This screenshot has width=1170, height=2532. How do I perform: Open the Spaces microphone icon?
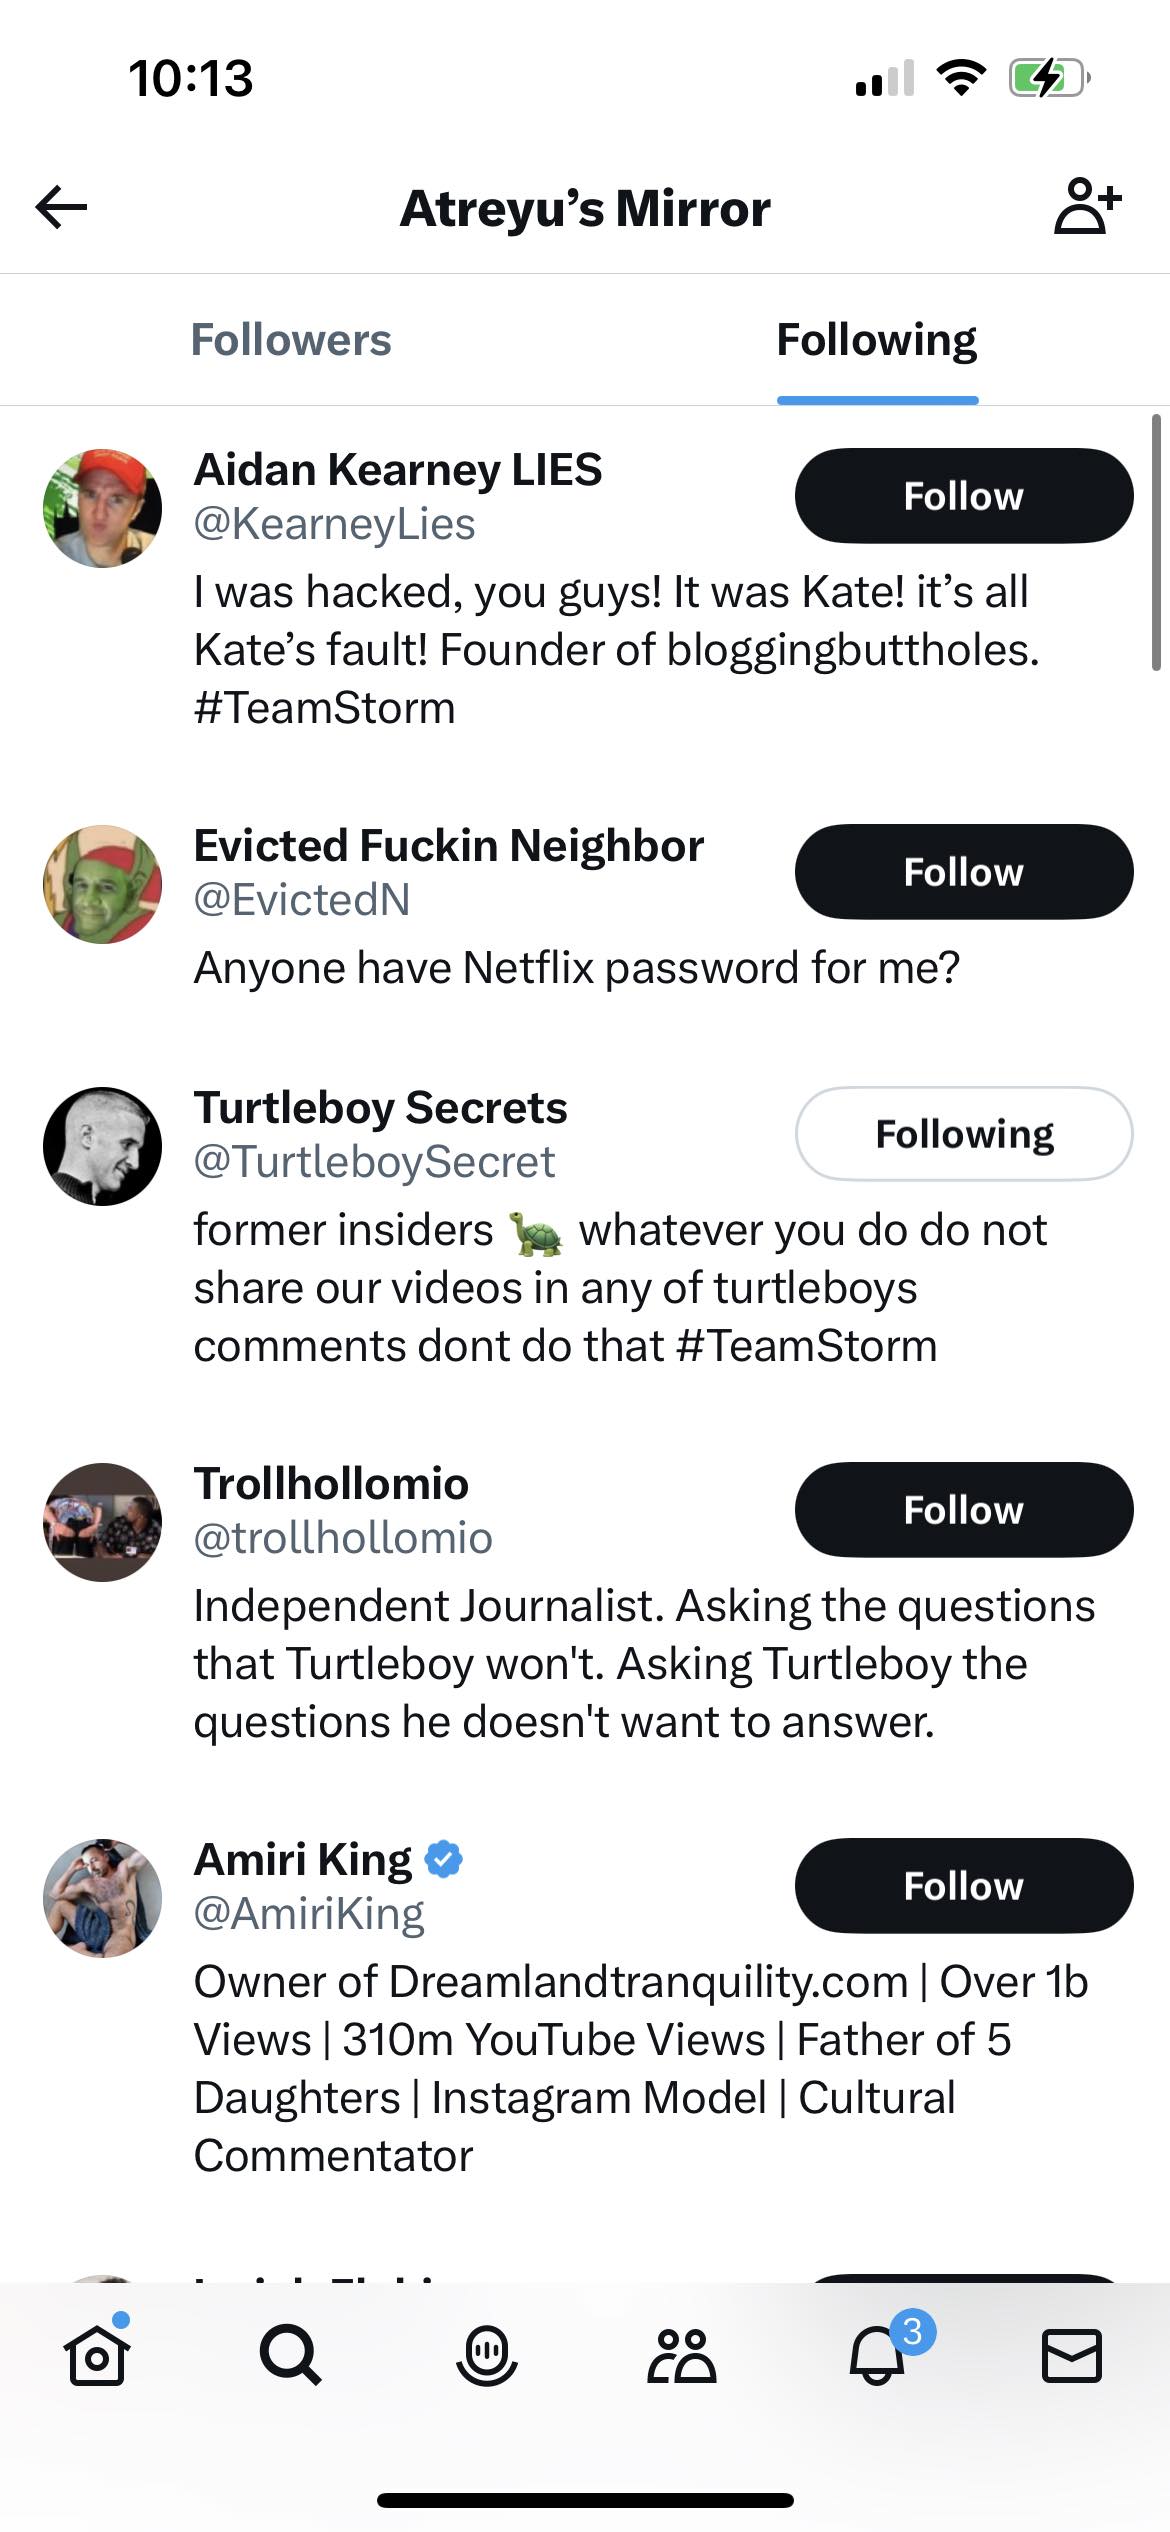click(486, 2354)
